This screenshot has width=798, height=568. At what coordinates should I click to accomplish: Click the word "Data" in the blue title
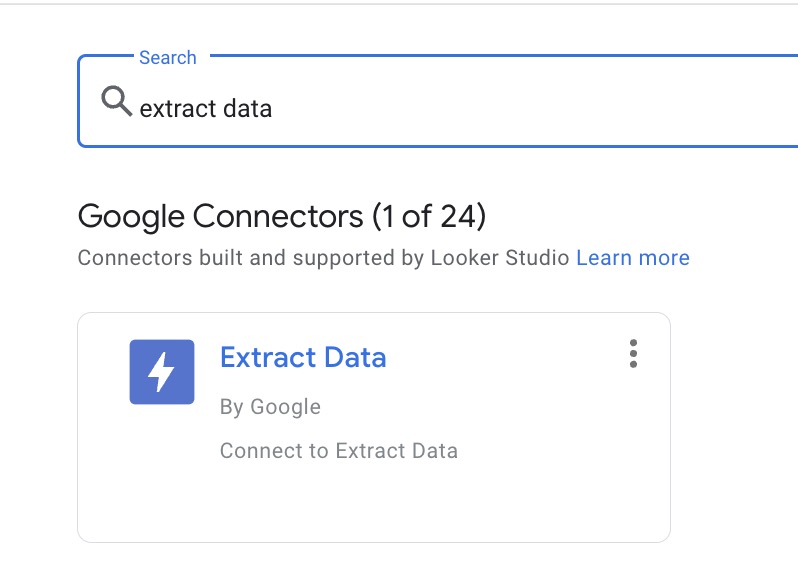coord(355,357)
